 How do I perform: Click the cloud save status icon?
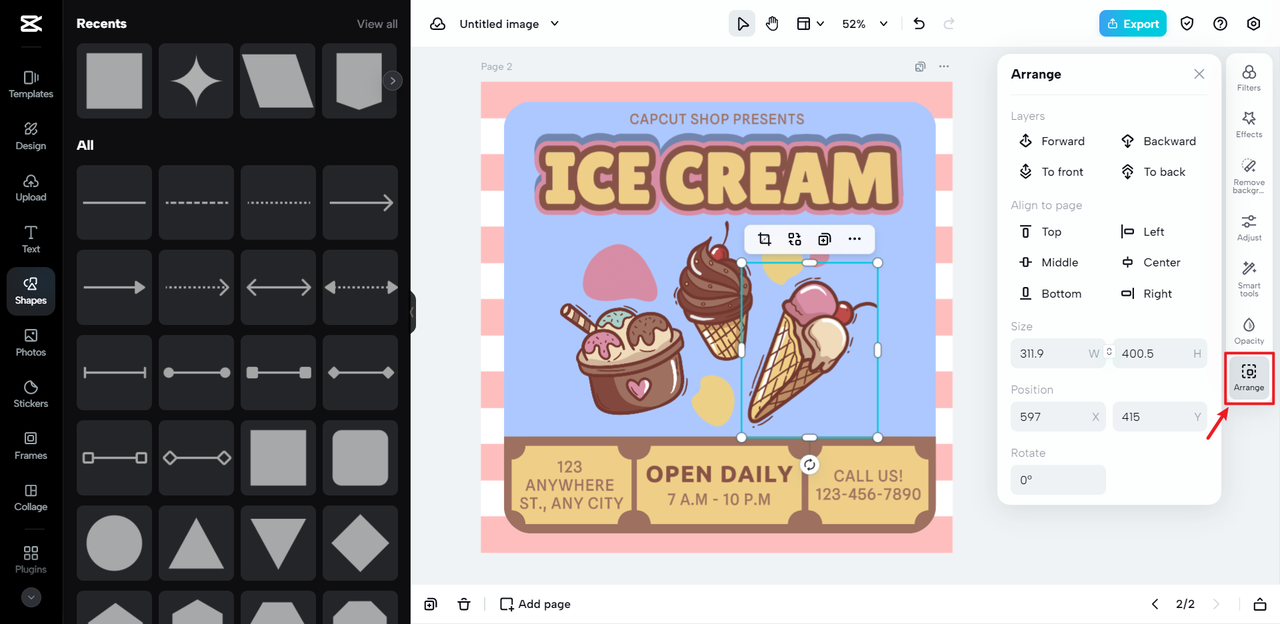[x=438, y=24]
